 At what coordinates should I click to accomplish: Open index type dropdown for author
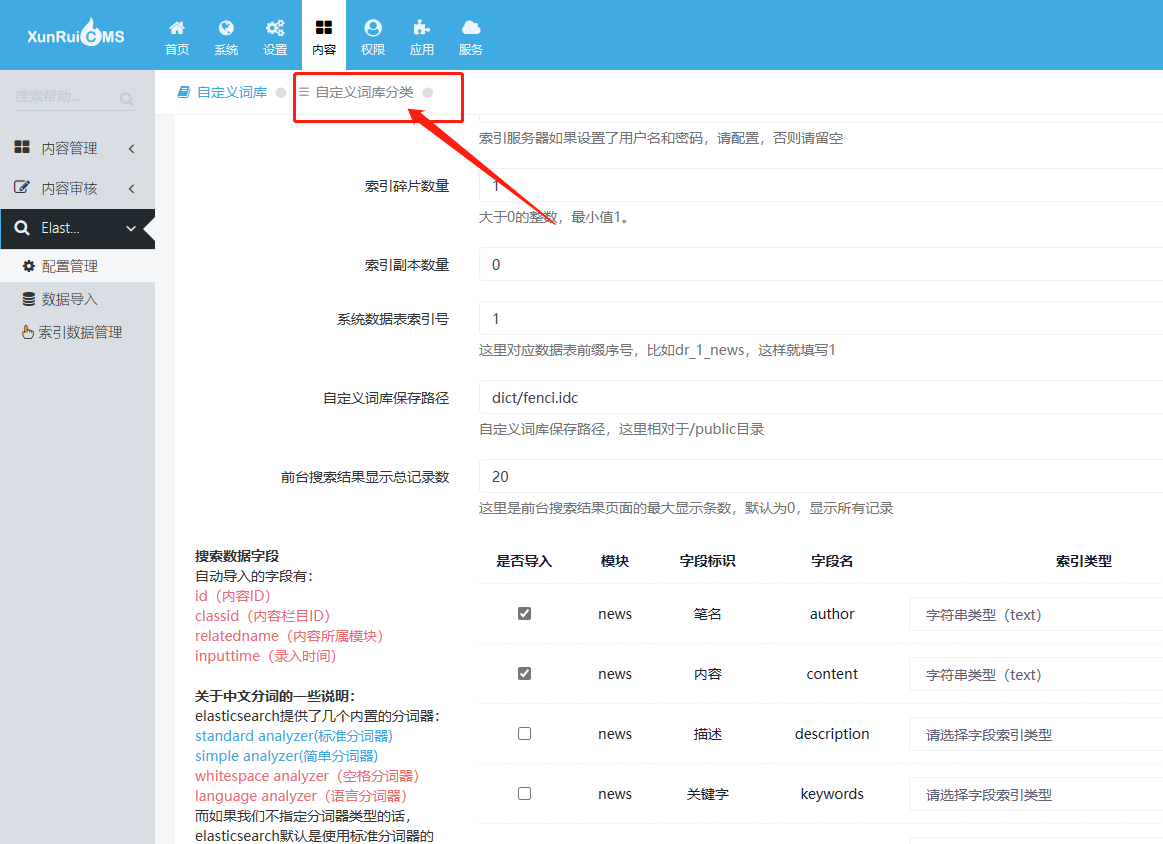coord(1035,614)
